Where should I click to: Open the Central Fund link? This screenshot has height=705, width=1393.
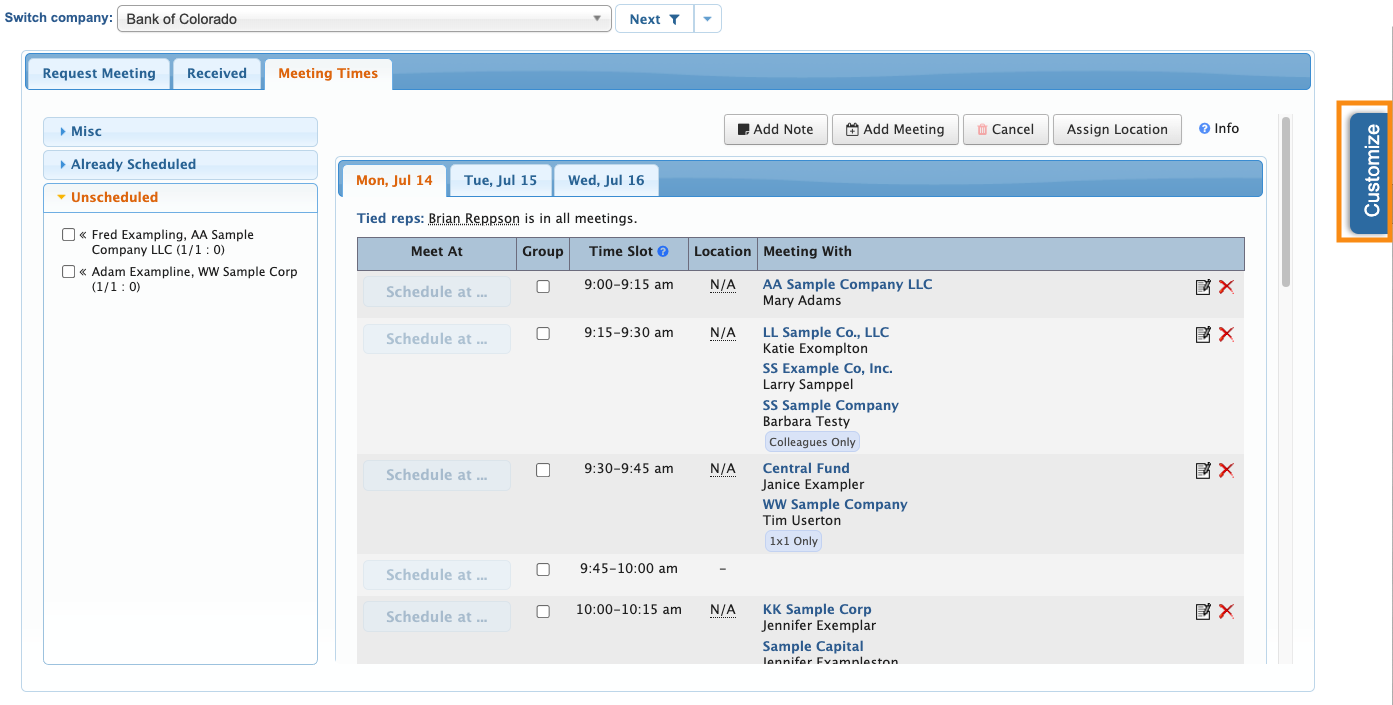806,468
